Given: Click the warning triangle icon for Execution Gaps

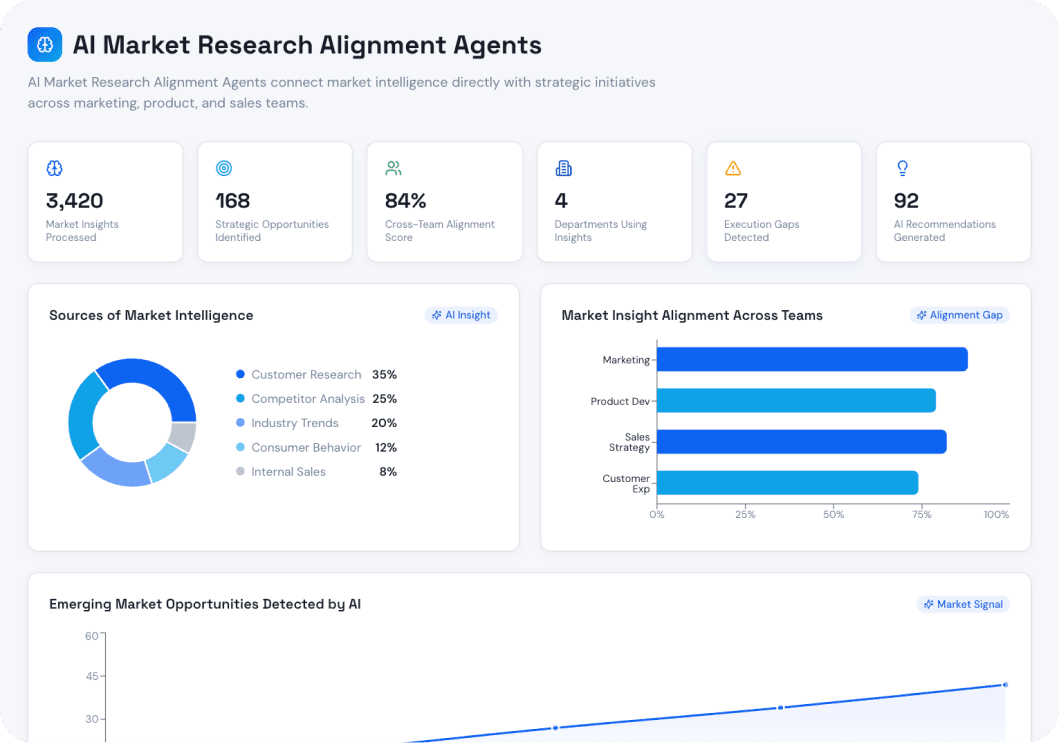Looking at the screenshot, I should pos(732,167).
